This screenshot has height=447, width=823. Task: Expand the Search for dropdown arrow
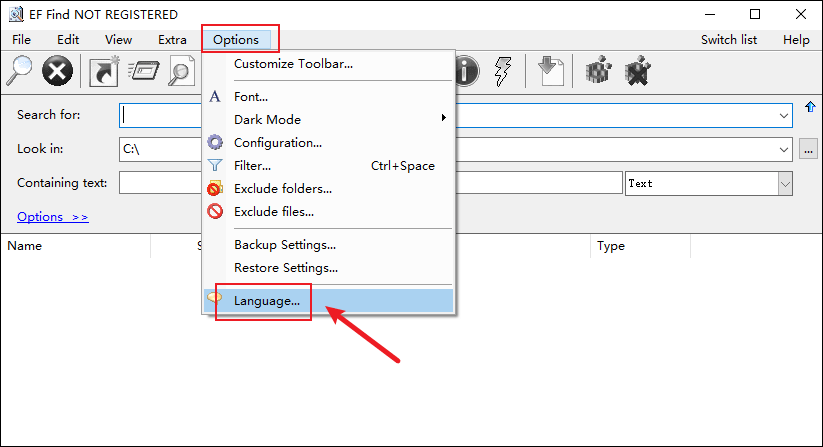point(784,115)
